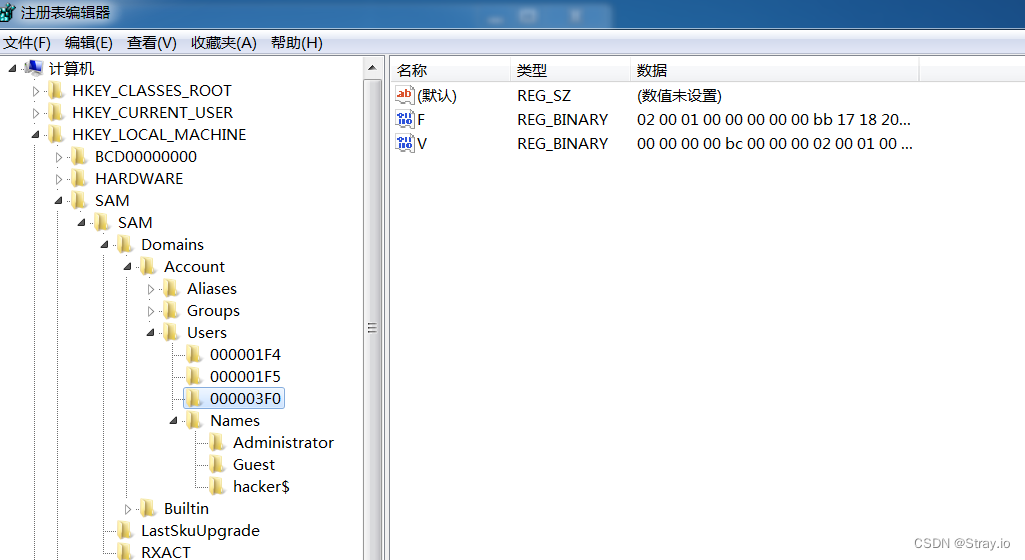The height and width of the screenshot is (560, 1025).
Task: Select the LastSkuUpgrade key label
Action: click(201, 531)
